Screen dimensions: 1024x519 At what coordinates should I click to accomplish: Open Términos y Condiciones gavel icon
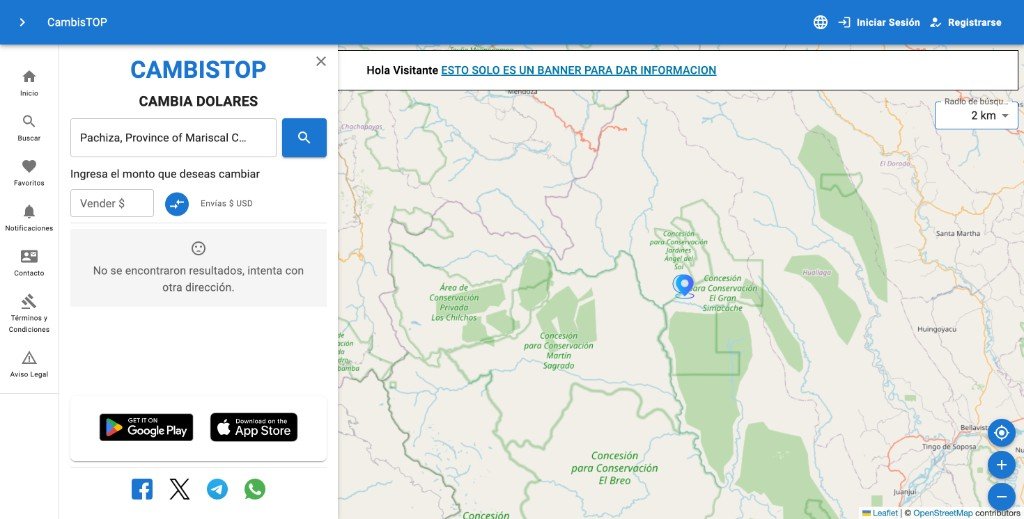click(29, 301)
